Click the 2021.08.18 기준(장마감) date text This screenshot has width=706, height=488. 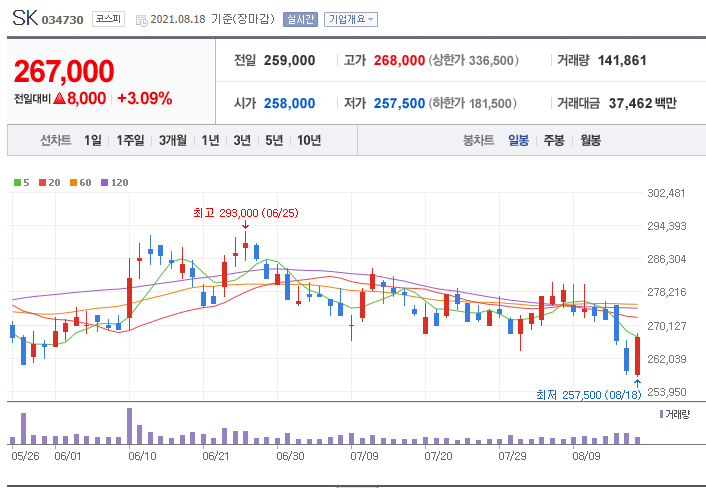pyautogui.click(x=212, y=19)
